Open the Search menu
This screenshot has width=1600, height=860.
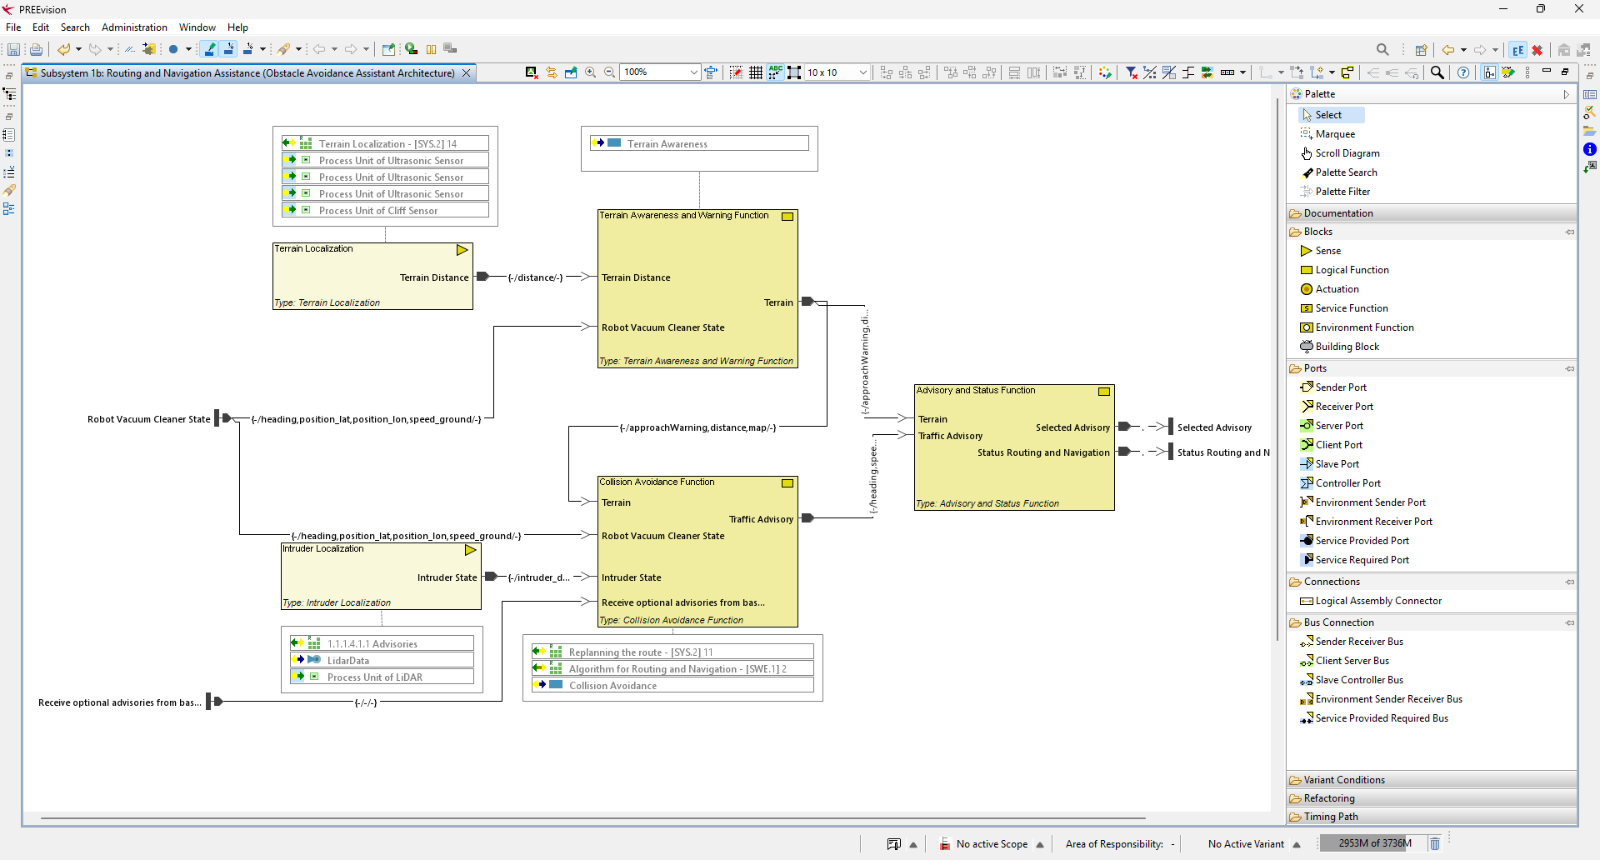(x=75, y=28)
